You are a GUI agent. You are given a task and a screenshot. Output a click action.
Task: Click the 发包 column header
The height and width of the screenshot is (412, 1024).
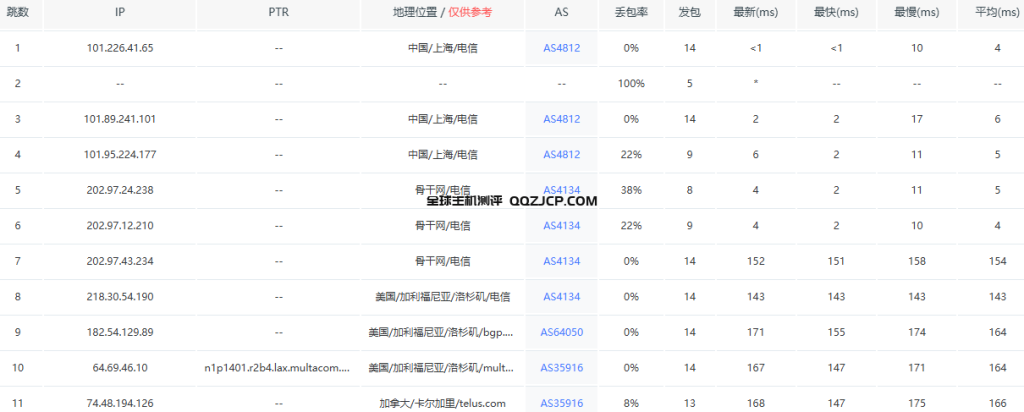click(x=690, y=12)
